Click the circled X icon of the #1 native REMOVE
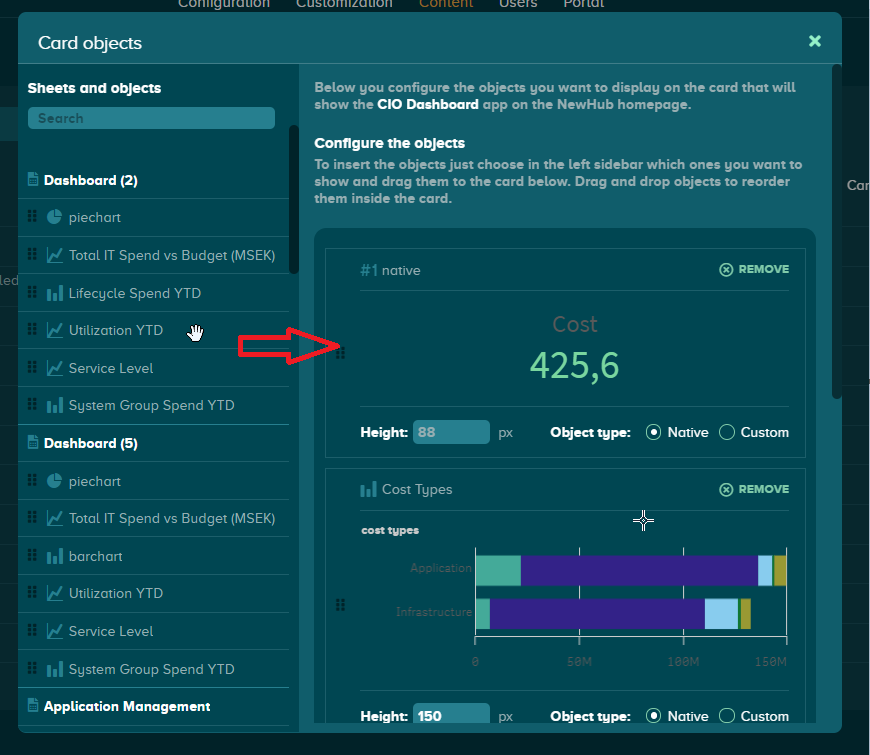 [726, 270]
